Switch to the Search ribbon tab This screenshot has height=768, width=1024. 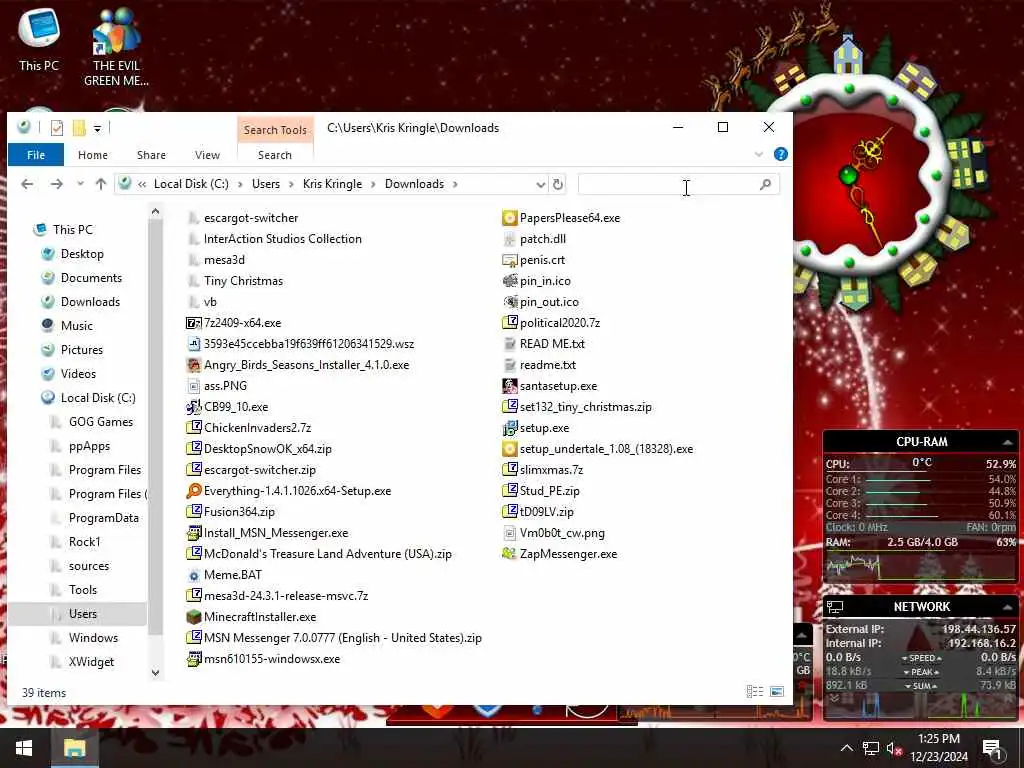[274, 155]
